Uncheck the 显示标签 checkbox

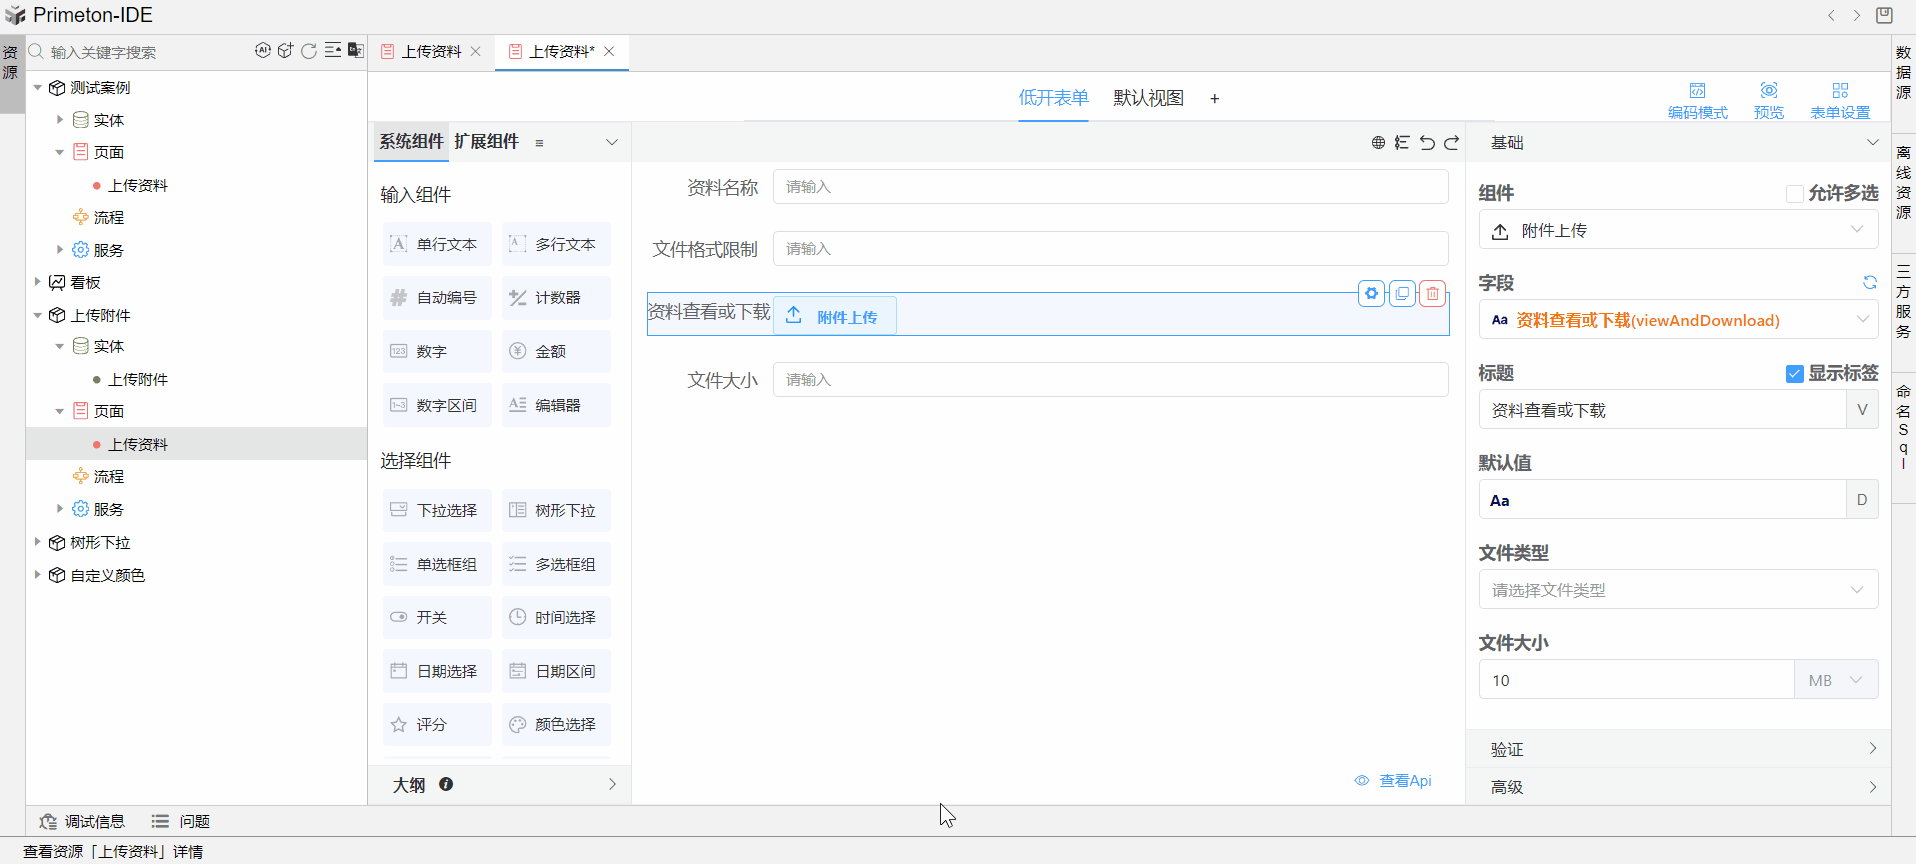(x=1795, y=373)
